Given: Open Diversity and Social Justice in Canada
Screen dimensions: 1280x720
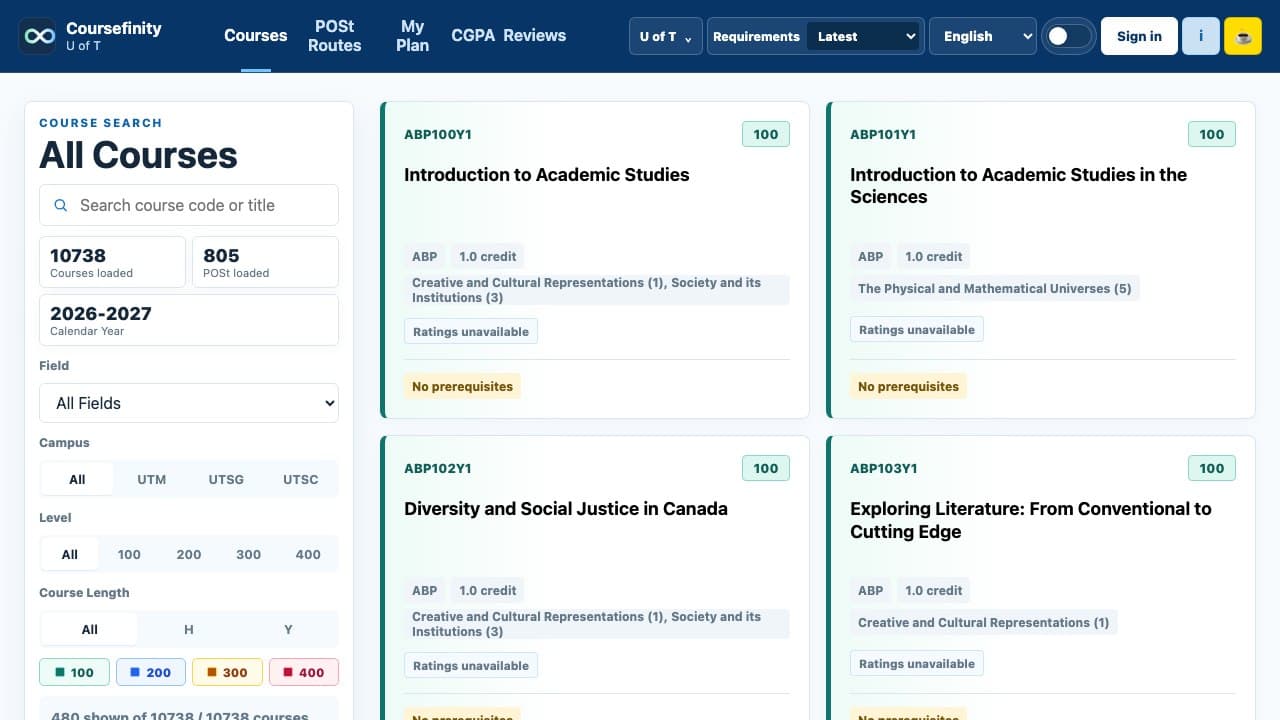Looking at the screenshot, I should click(566, 509).
